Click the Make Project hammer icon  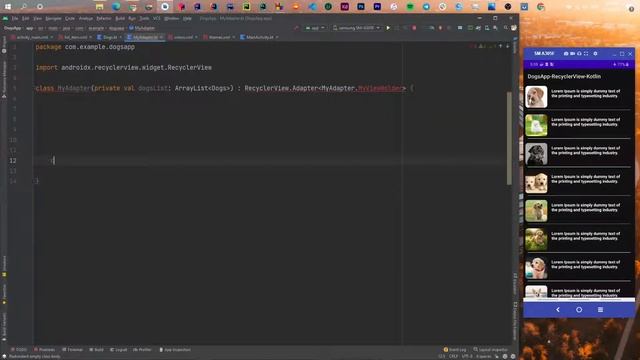coord(296,28)
